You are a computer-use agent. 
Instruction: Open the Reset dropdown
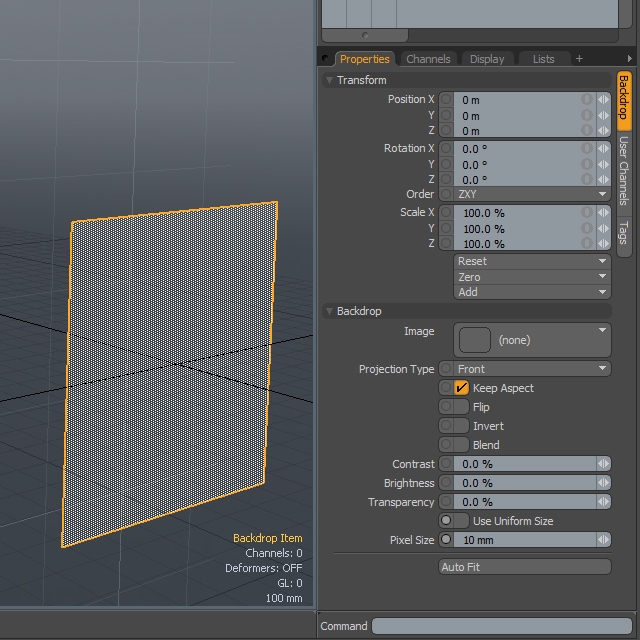(x=532, y=261)
